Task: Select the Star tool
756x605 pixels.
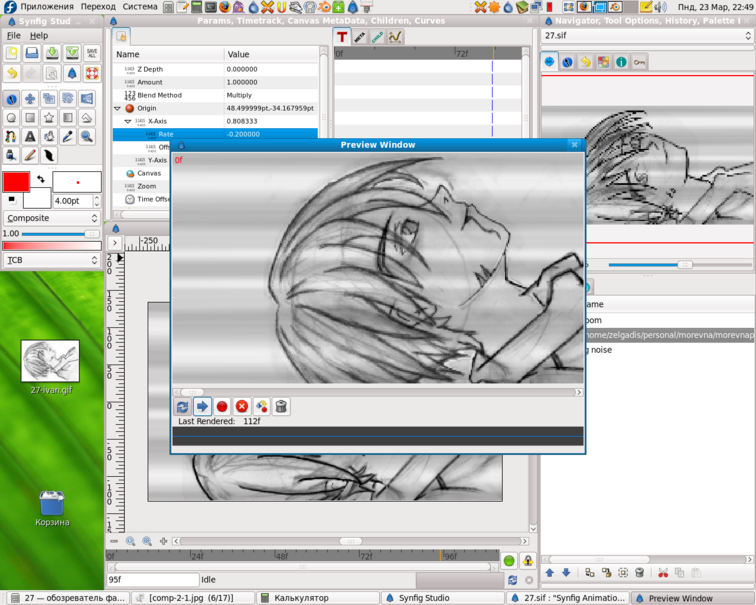Action: click(x=49, y=118)
